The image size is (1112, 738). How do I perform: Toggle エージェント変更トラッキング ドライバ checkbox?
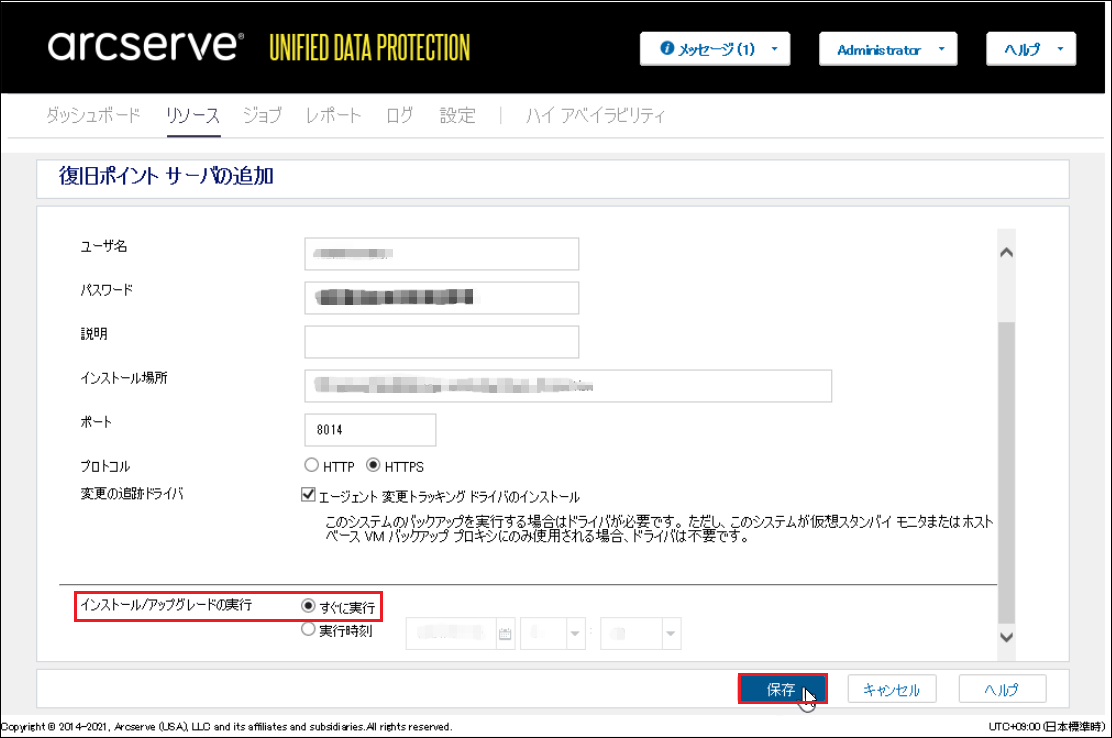click(x=308, y=495)
